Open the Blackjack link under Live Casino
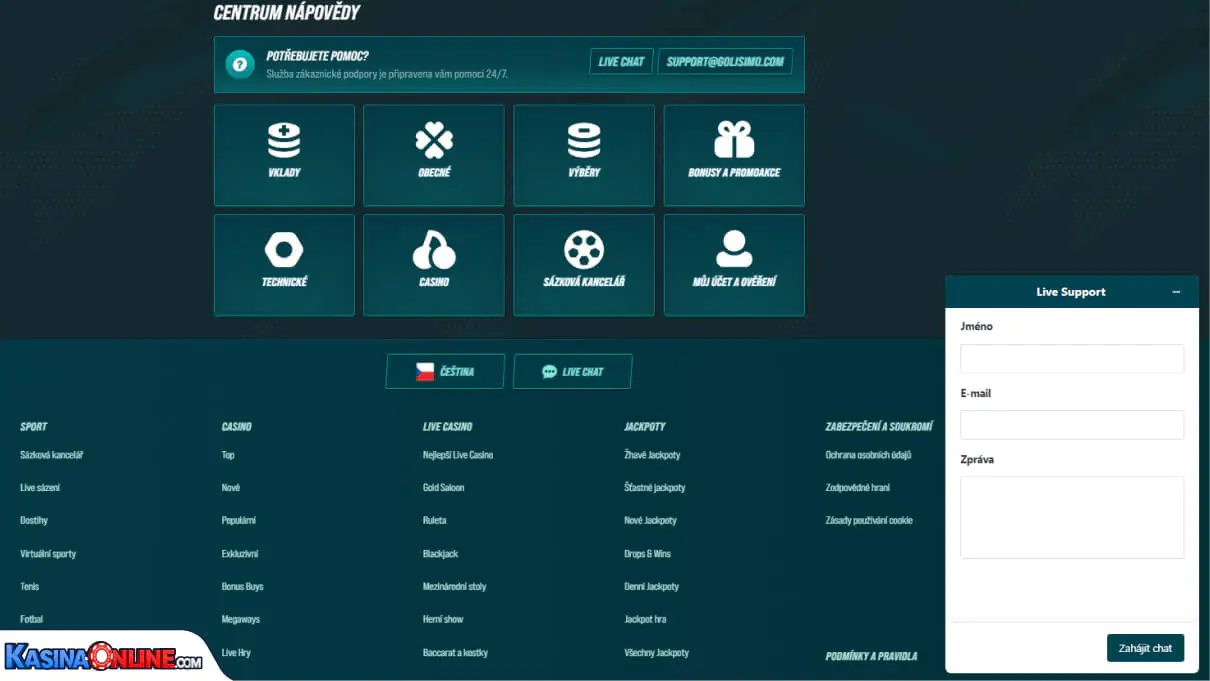 [x=440, y=553]
